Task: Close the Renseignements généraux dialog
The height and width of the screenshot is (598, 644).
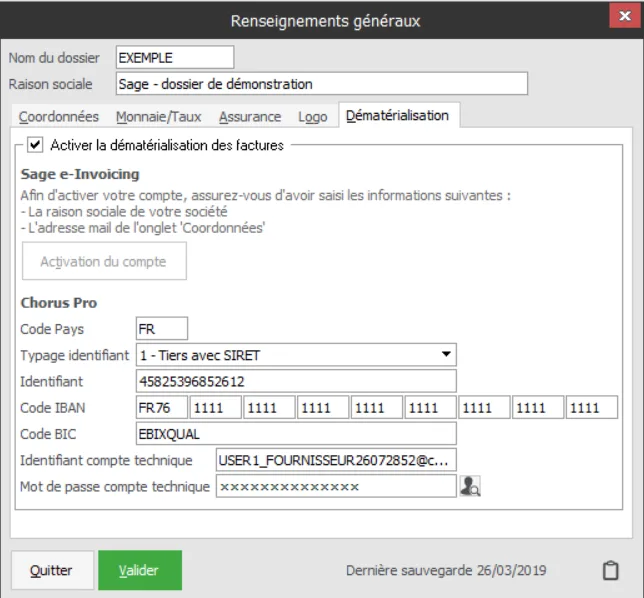Action: (625, 16)
